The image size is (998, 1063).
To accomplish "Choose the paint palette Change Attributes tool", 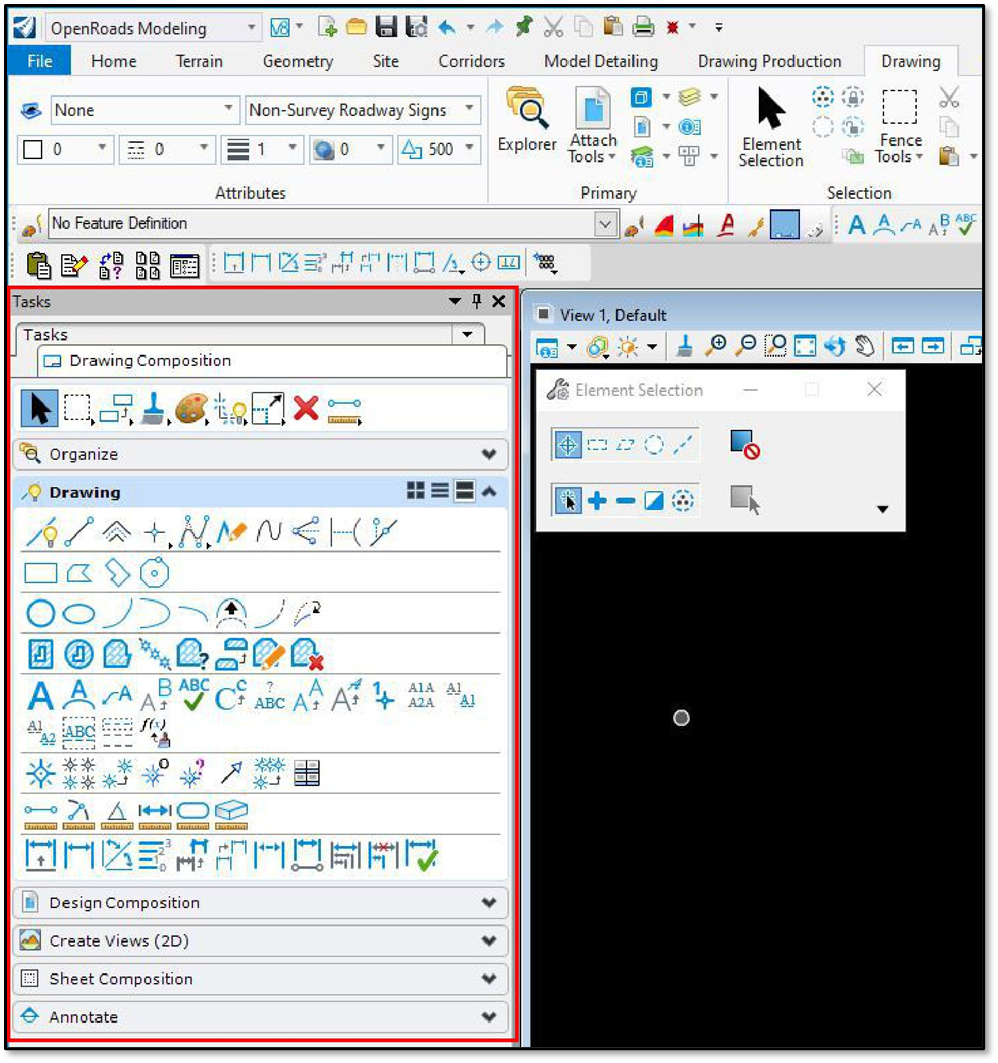I will [191, 409].
